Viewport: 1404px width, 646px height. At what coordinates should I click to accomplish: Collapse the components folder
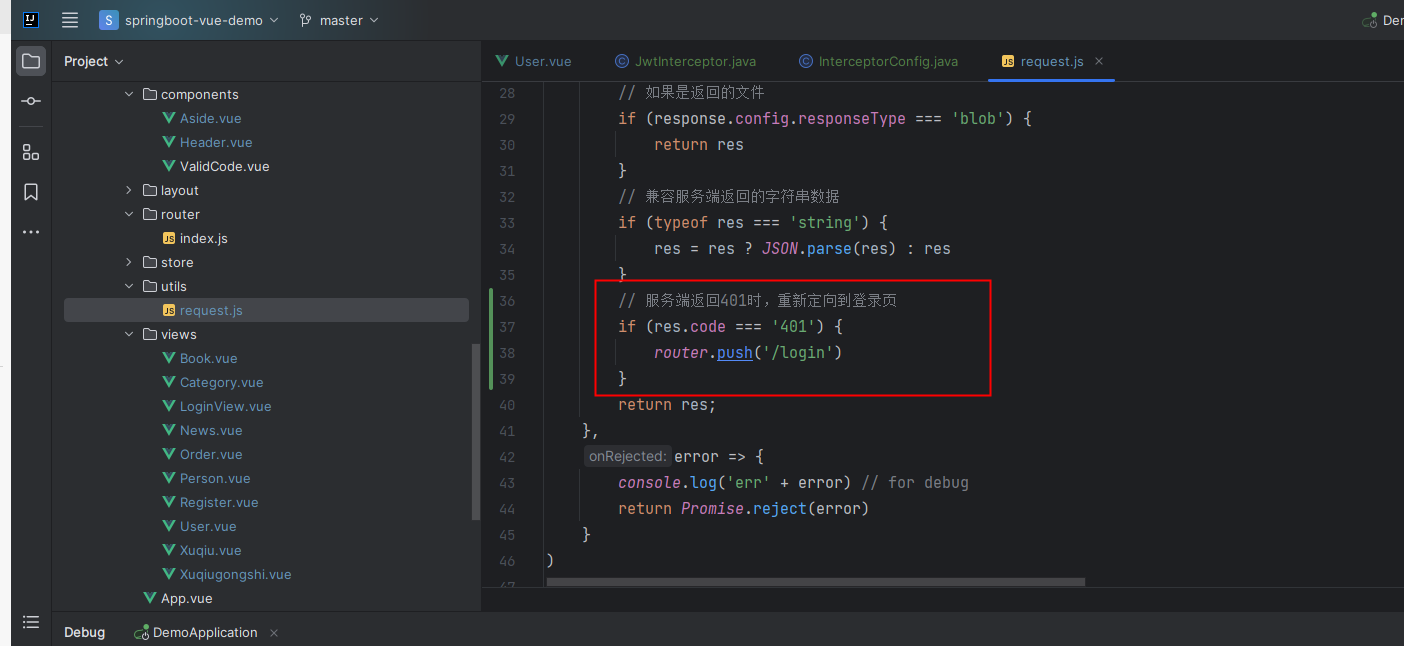click(128, 93)
